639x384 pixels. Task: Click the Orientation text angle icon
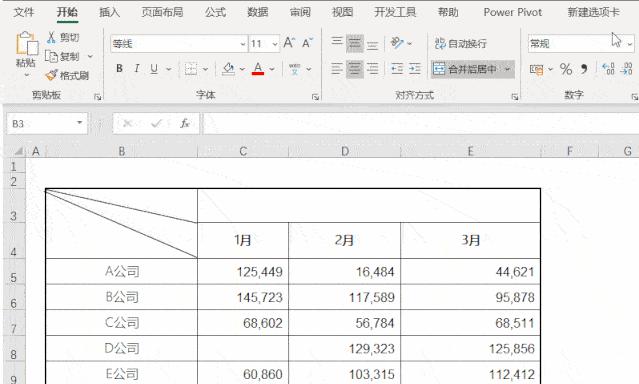pos(397,43)
